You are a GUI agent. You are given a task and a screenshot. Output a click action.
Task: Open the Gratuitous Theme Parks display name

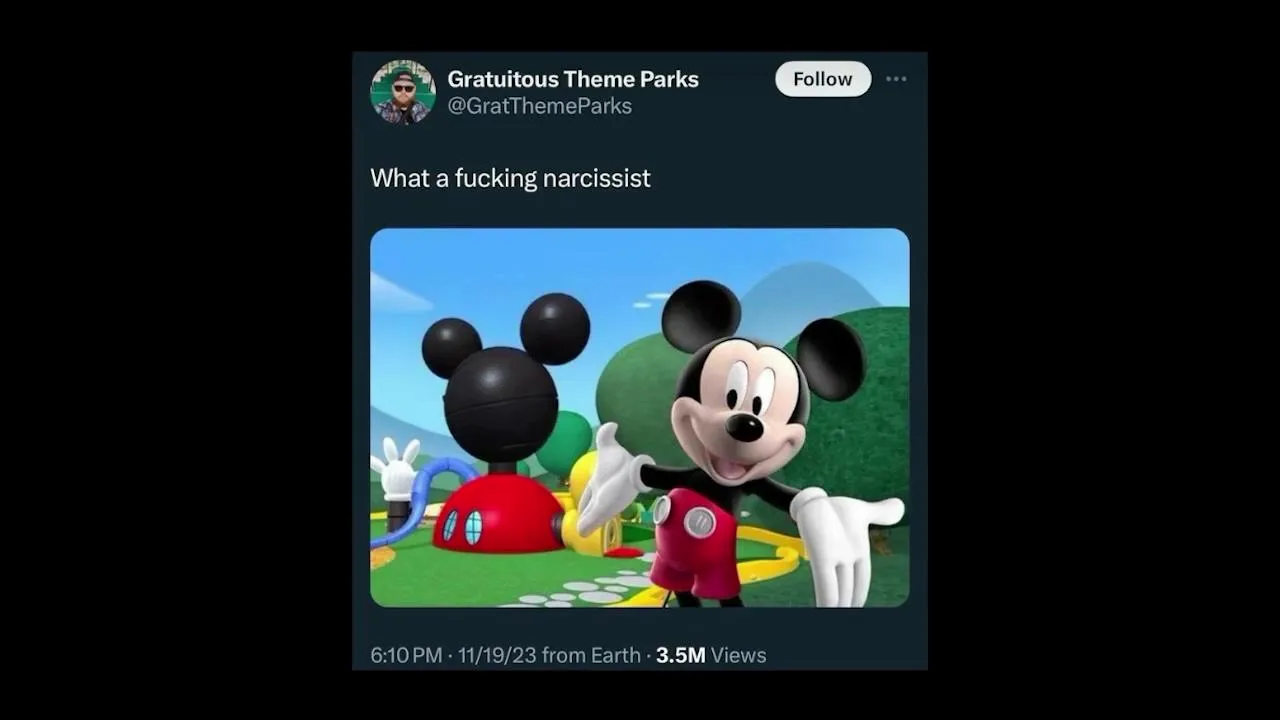(x=573, y=79)
